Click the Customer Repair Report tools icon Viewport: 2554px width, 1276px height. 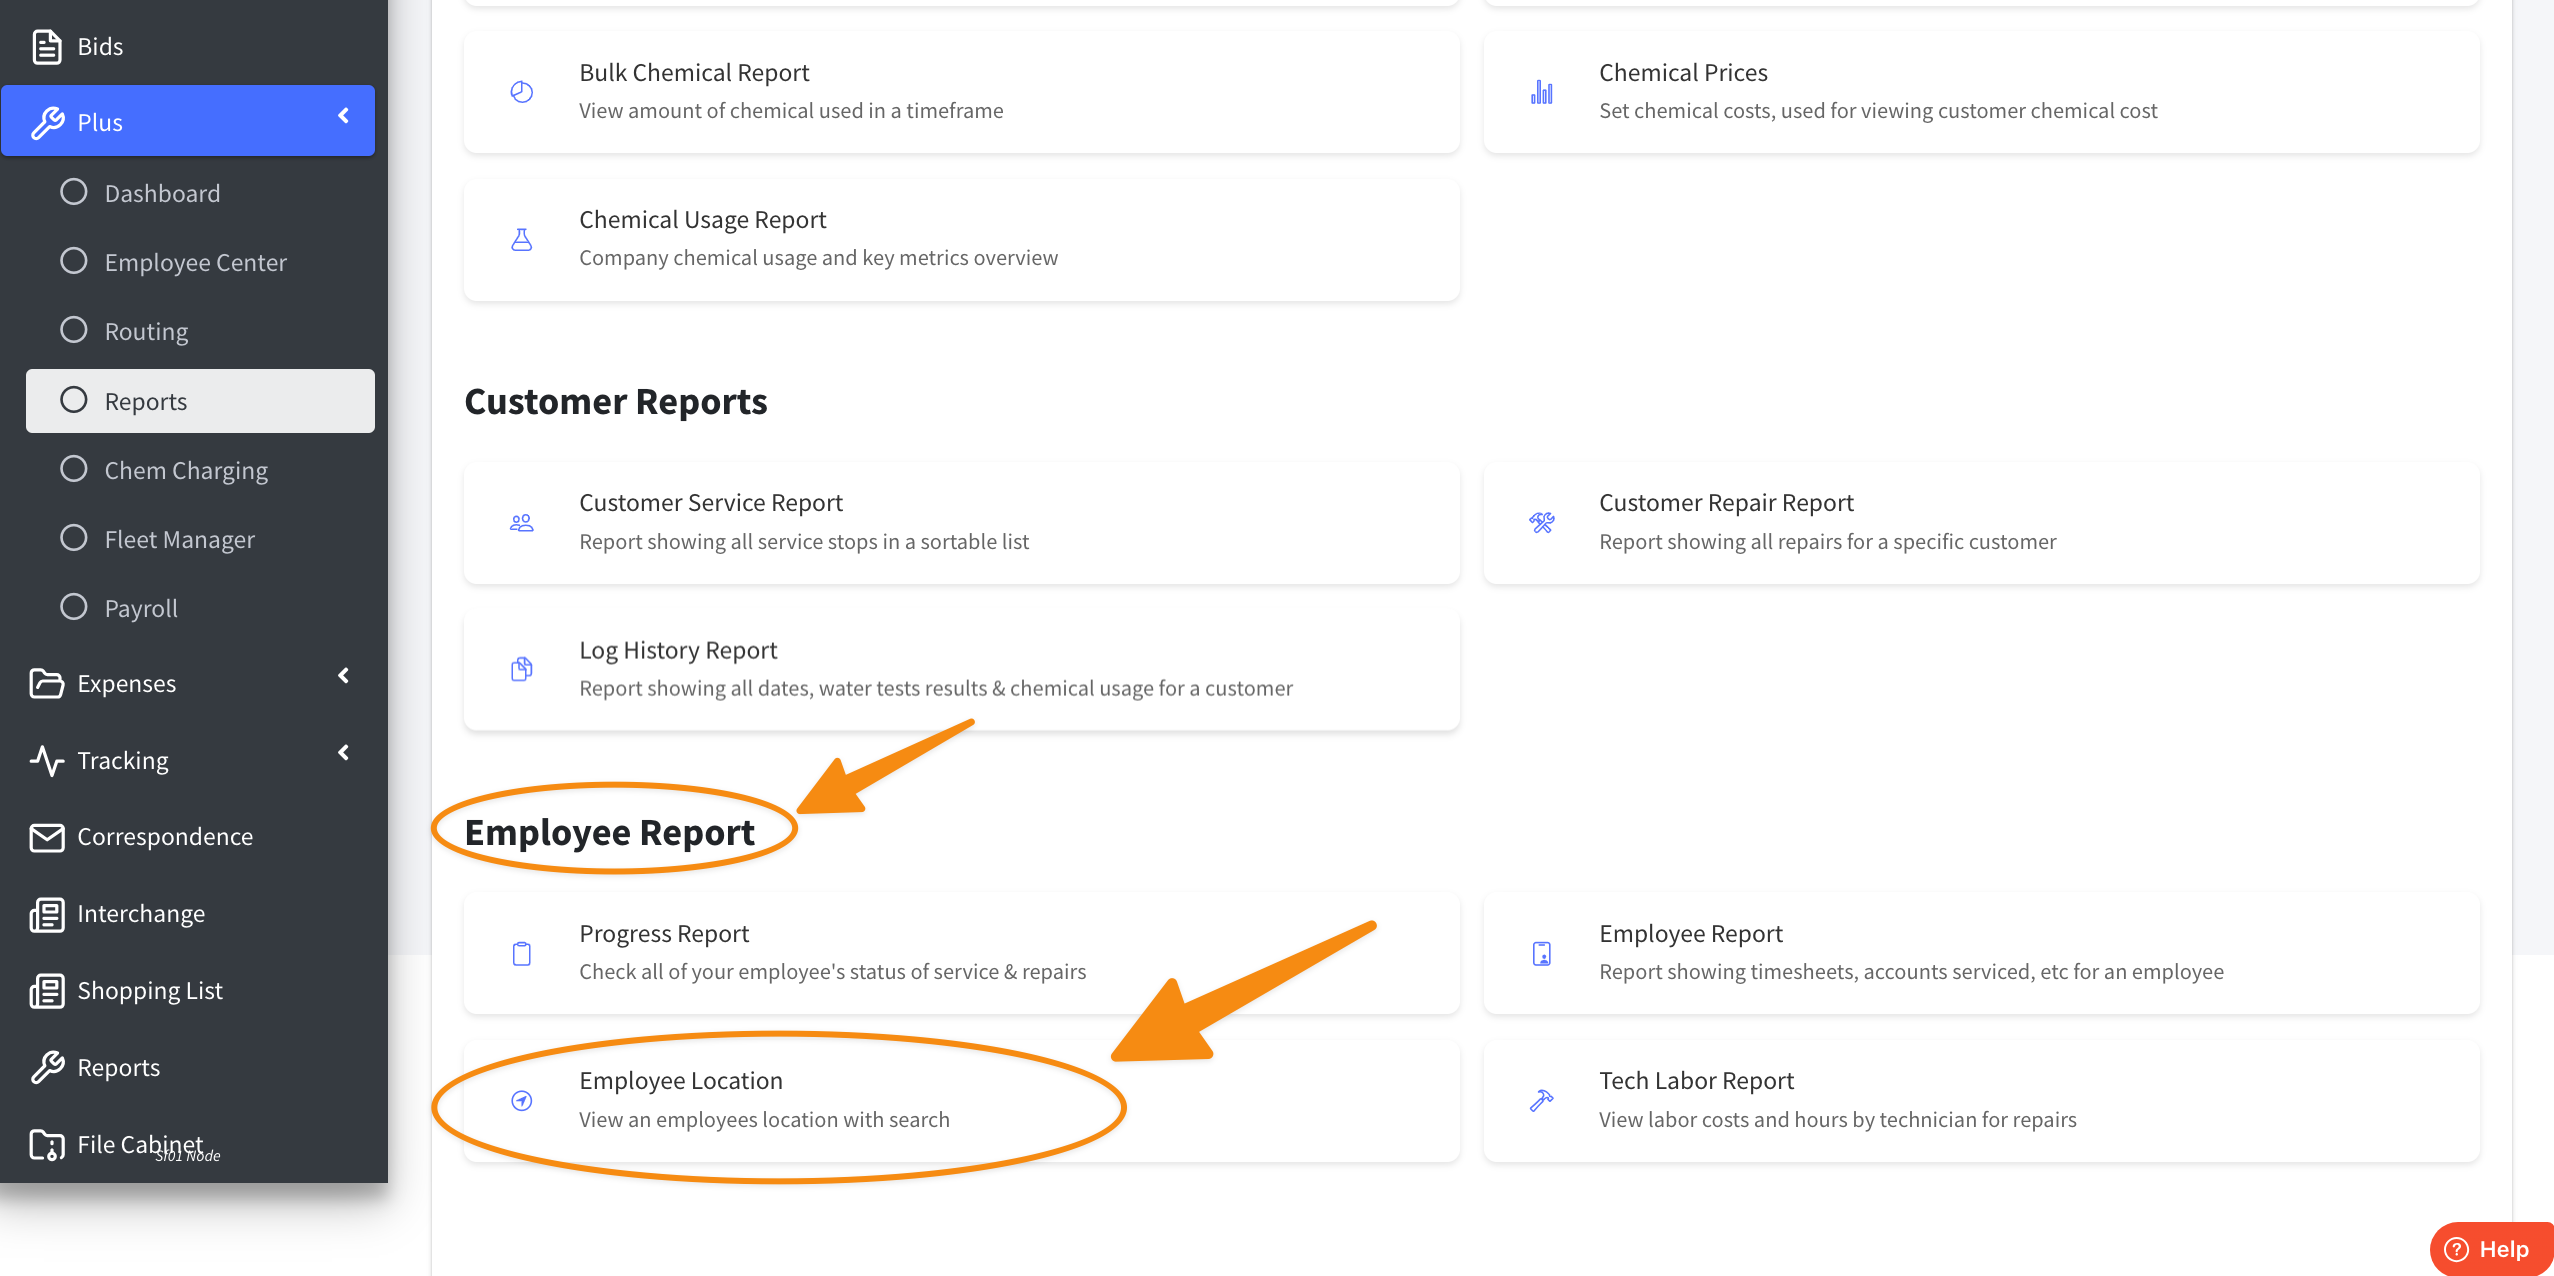(x=1541, y=522)
